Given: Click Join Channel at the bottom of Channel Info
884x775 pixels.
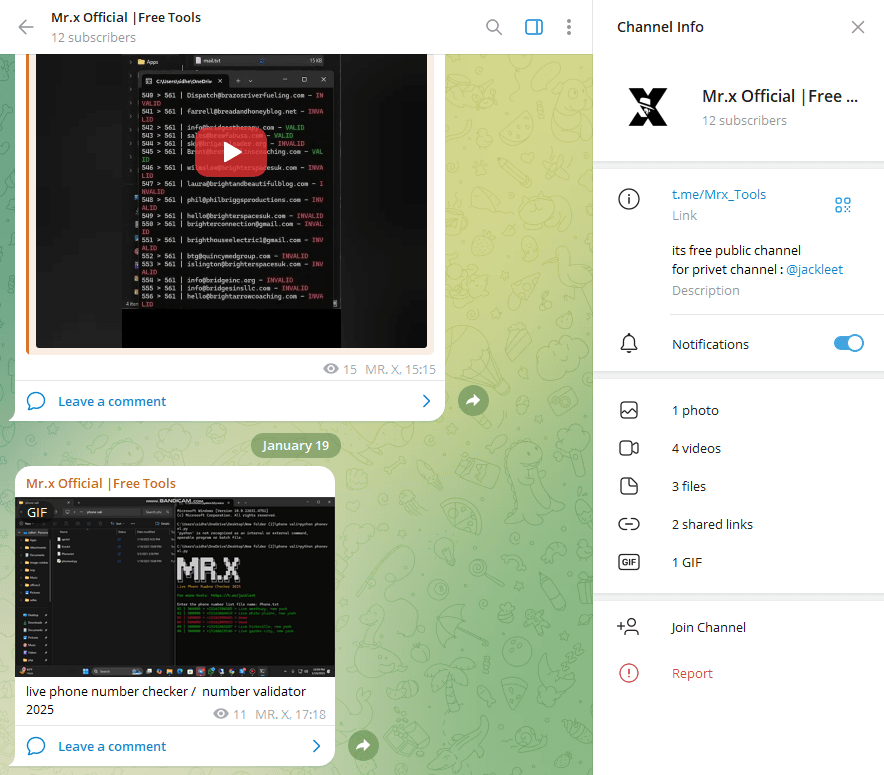Looking at the screenshot, I should [x=708, y=627].
